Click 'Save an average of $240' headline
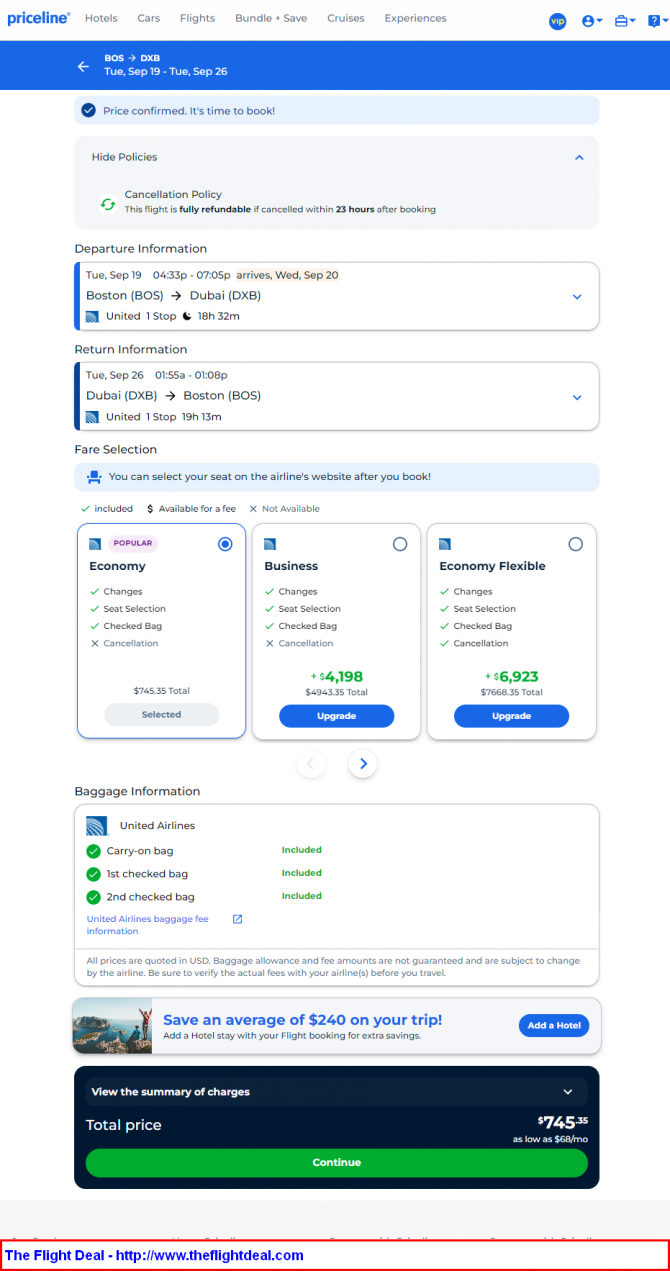This screenshot has width=670, height=1271. point(302,1020)
